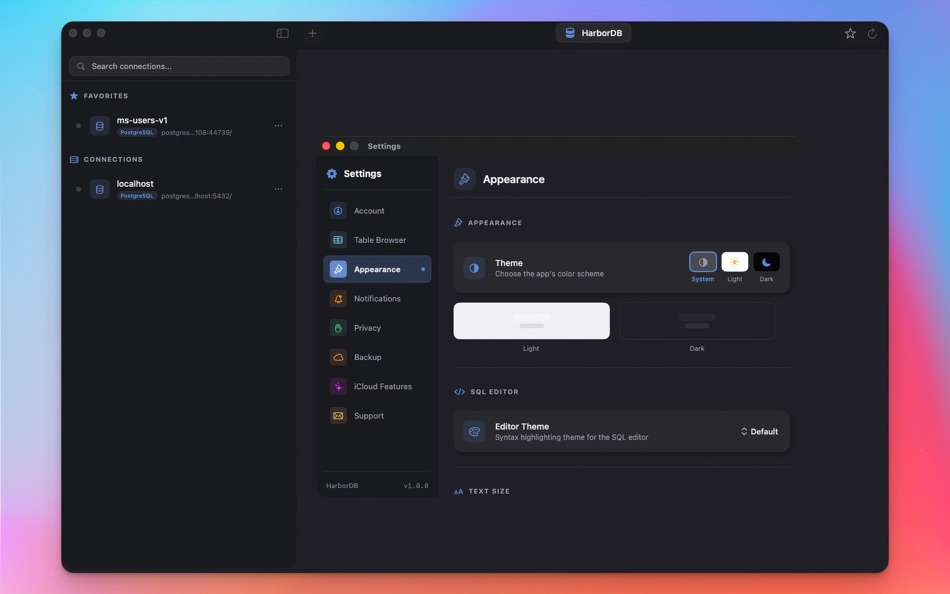This screenshot has height=594, width=950.
Task: Select the Table Browser icon in Settings
Action: (x=339, y=240)
